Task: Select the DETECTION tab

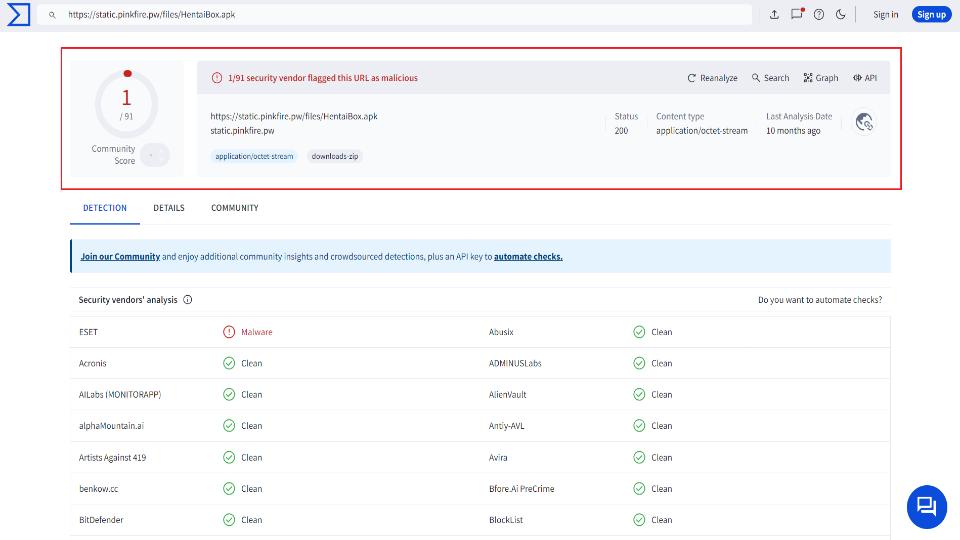Action: (105, 208)
